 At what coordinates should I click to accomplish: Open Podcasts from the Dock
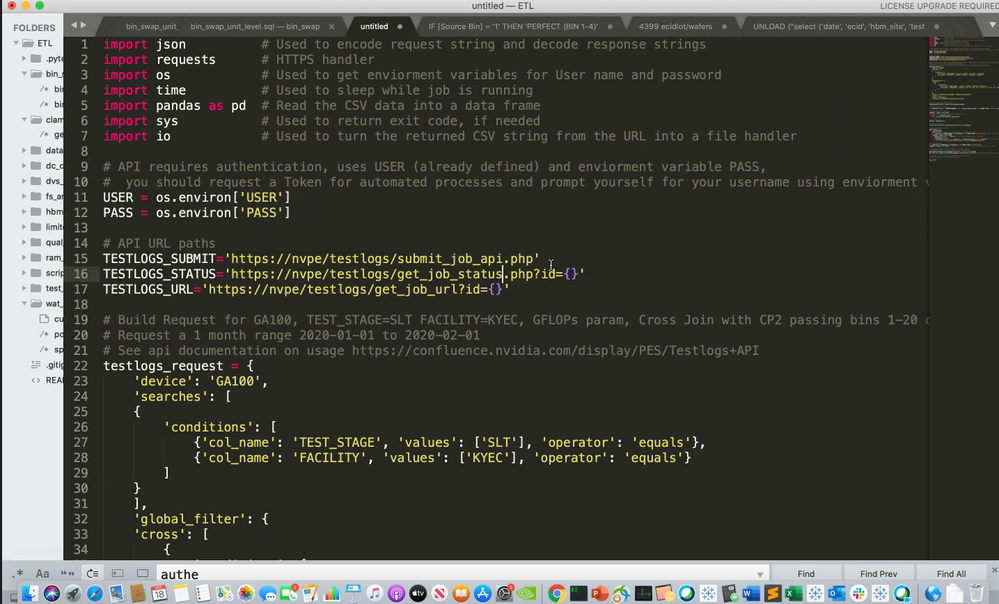pos(396,593)
